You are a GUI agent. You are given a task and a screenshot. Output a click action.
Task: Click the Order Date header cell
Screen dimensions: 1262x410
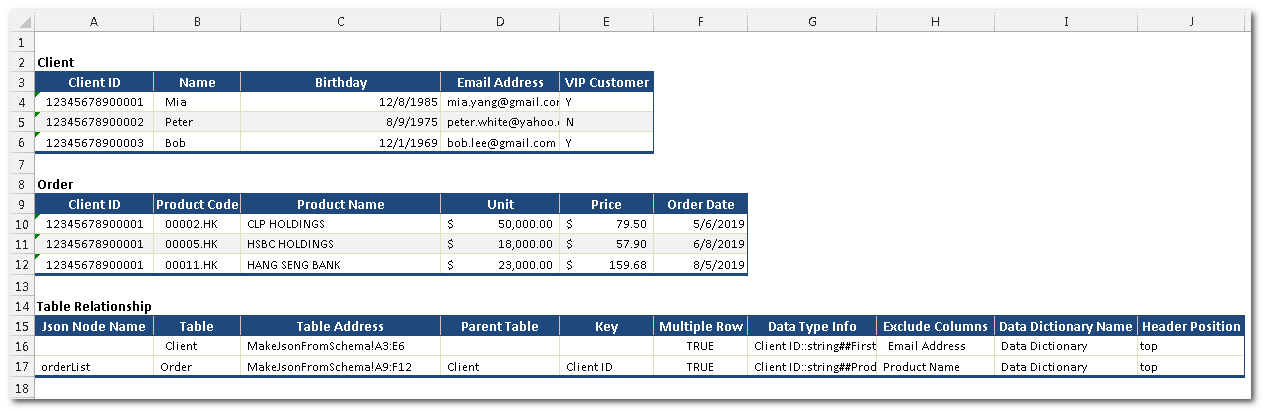(700, 204)
